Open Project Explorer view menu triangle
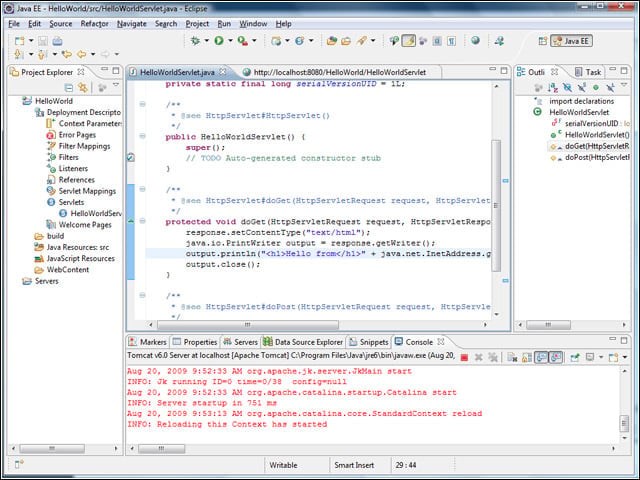Image resolution: width=640 pixels, height=480 pixels. [116, 85]
